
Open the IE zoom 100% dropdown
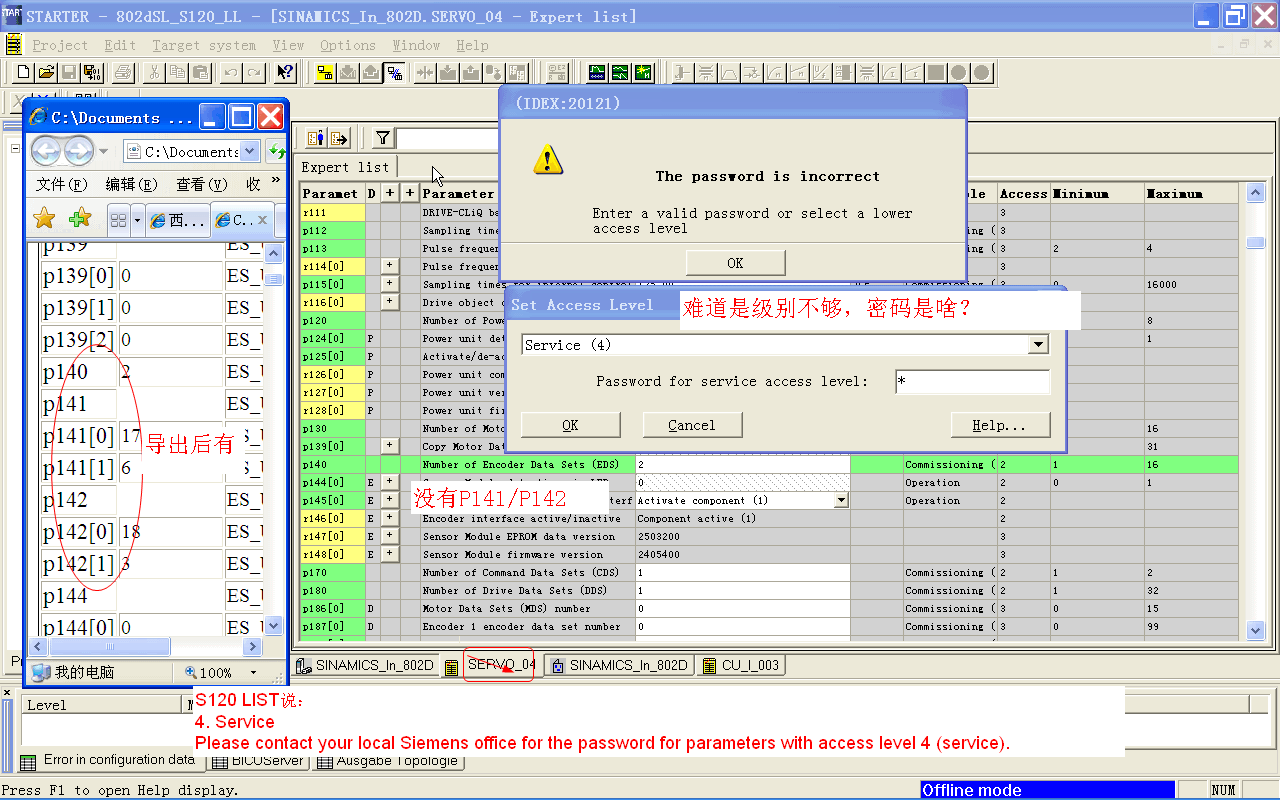tap(253, 673)
